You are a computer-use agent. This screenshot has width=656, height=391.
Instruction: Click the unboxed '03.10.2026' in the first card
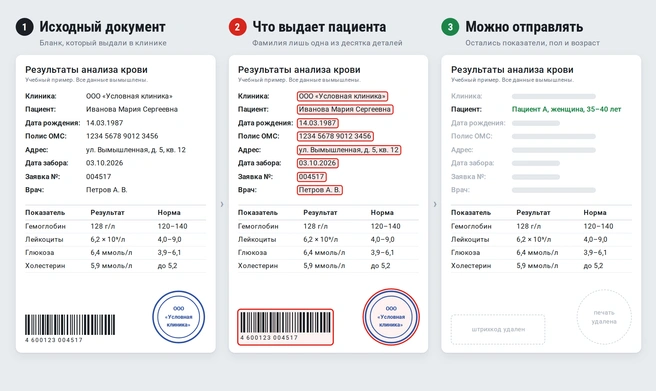pos(105,163)
